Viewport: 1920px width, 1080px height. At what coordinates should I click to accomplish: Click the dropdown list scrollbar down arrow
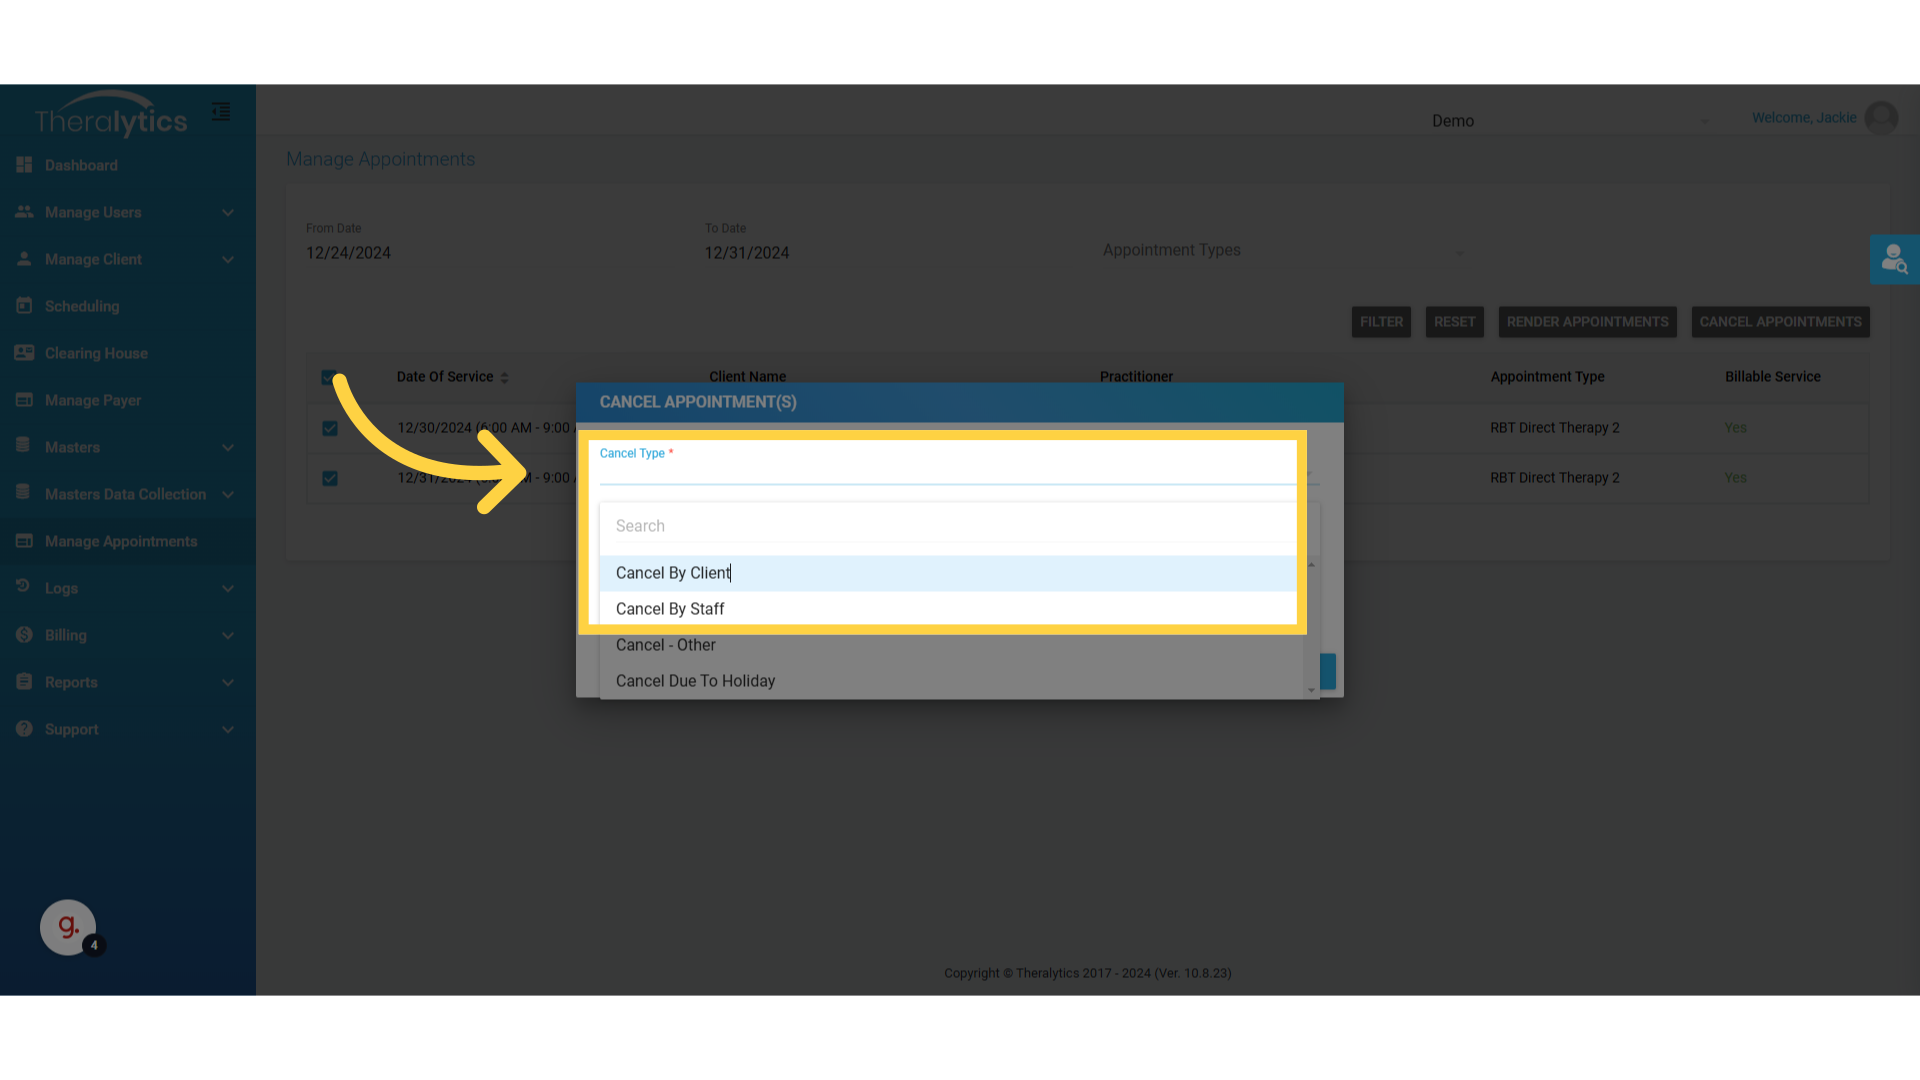point(1311,690)
